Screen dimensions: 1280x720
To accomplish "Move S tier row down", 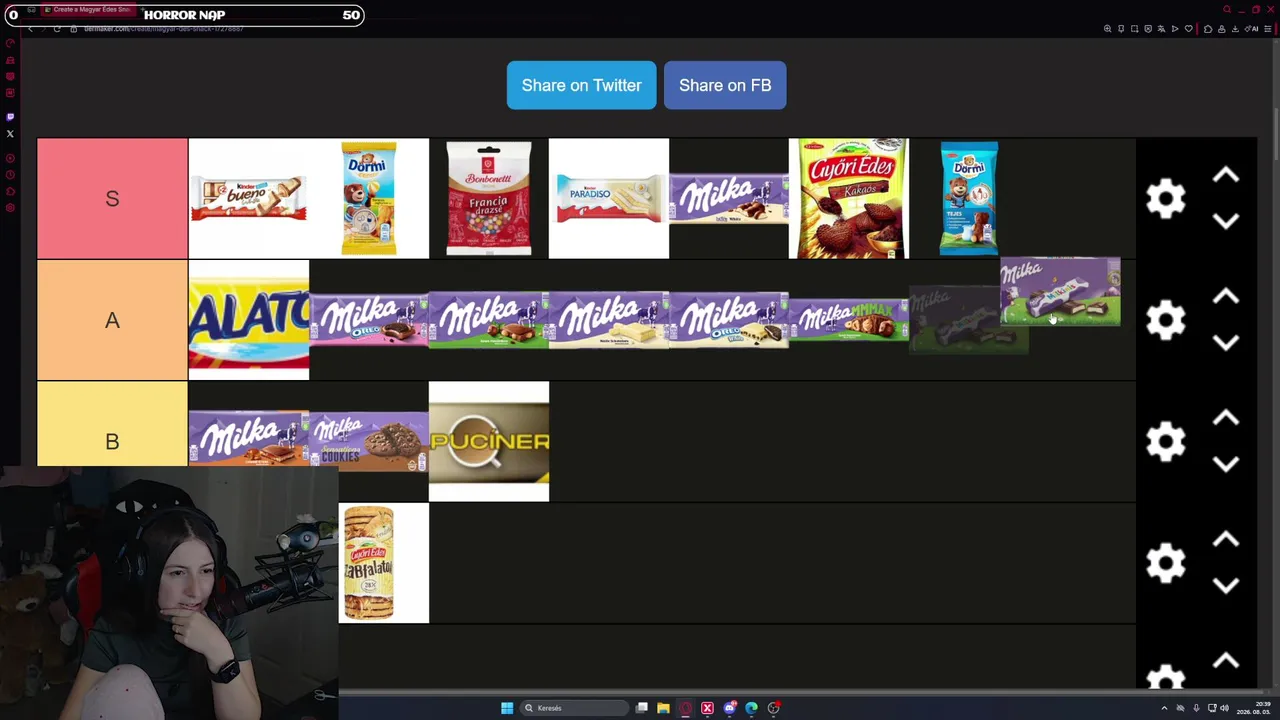I will 1226,220.
